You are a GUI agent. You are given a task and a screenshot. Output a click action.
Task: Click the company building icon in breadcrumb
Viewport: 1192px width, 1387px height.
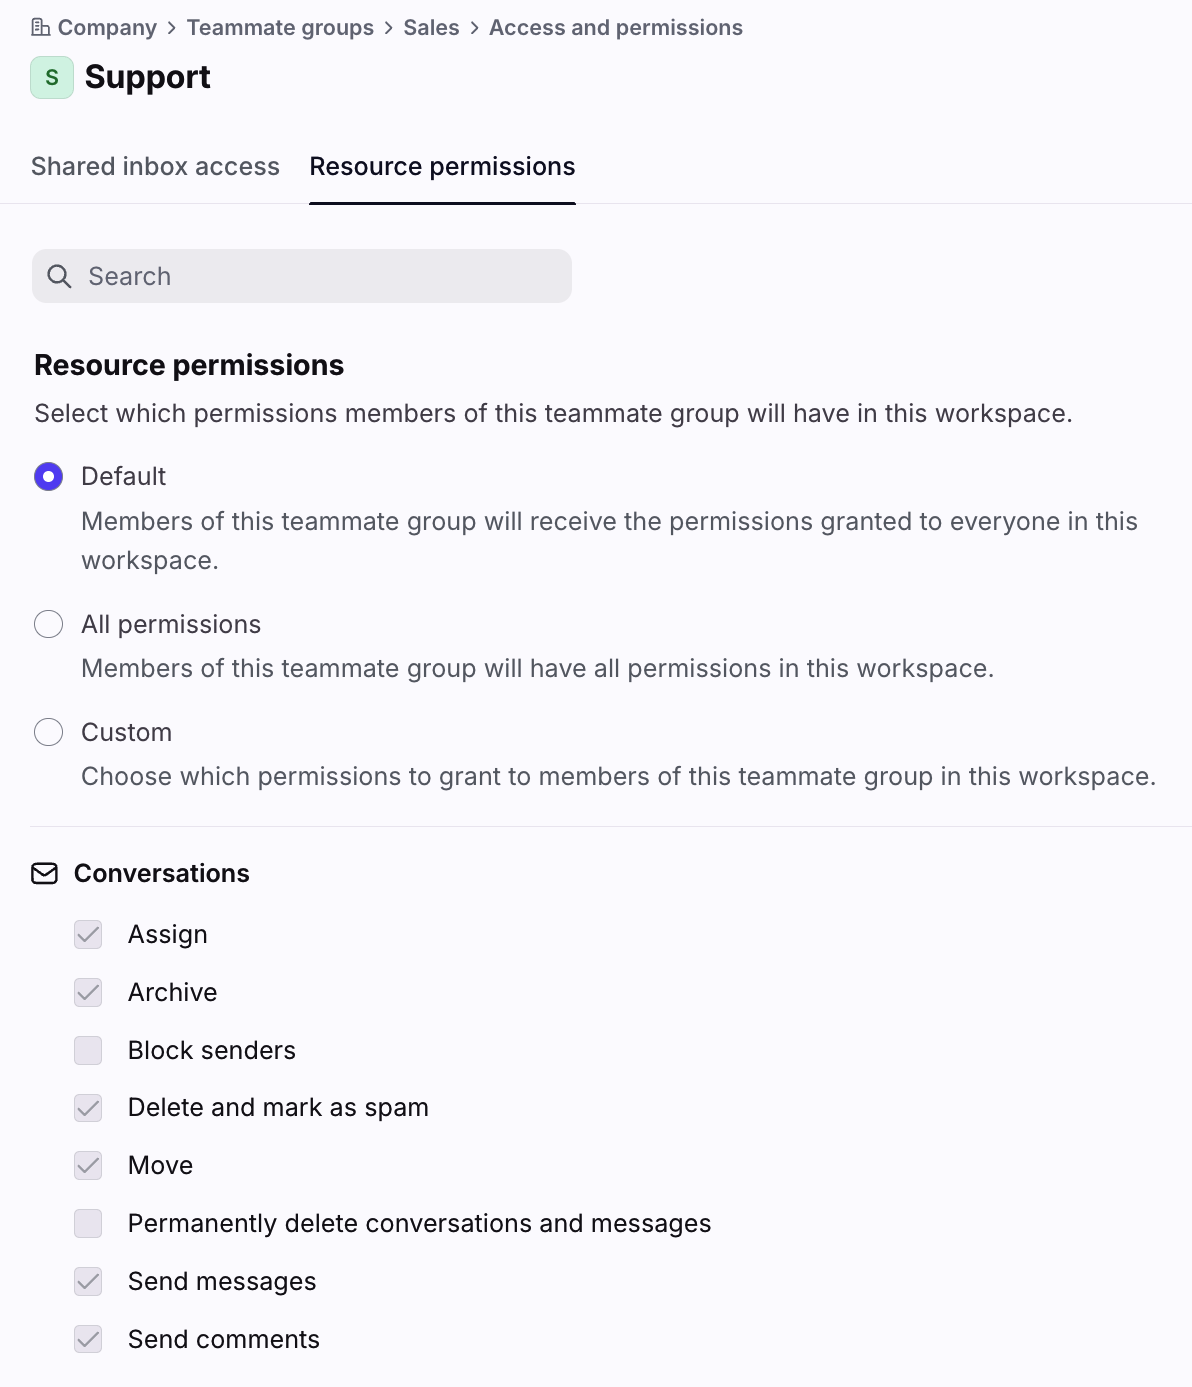pos(40,28)
